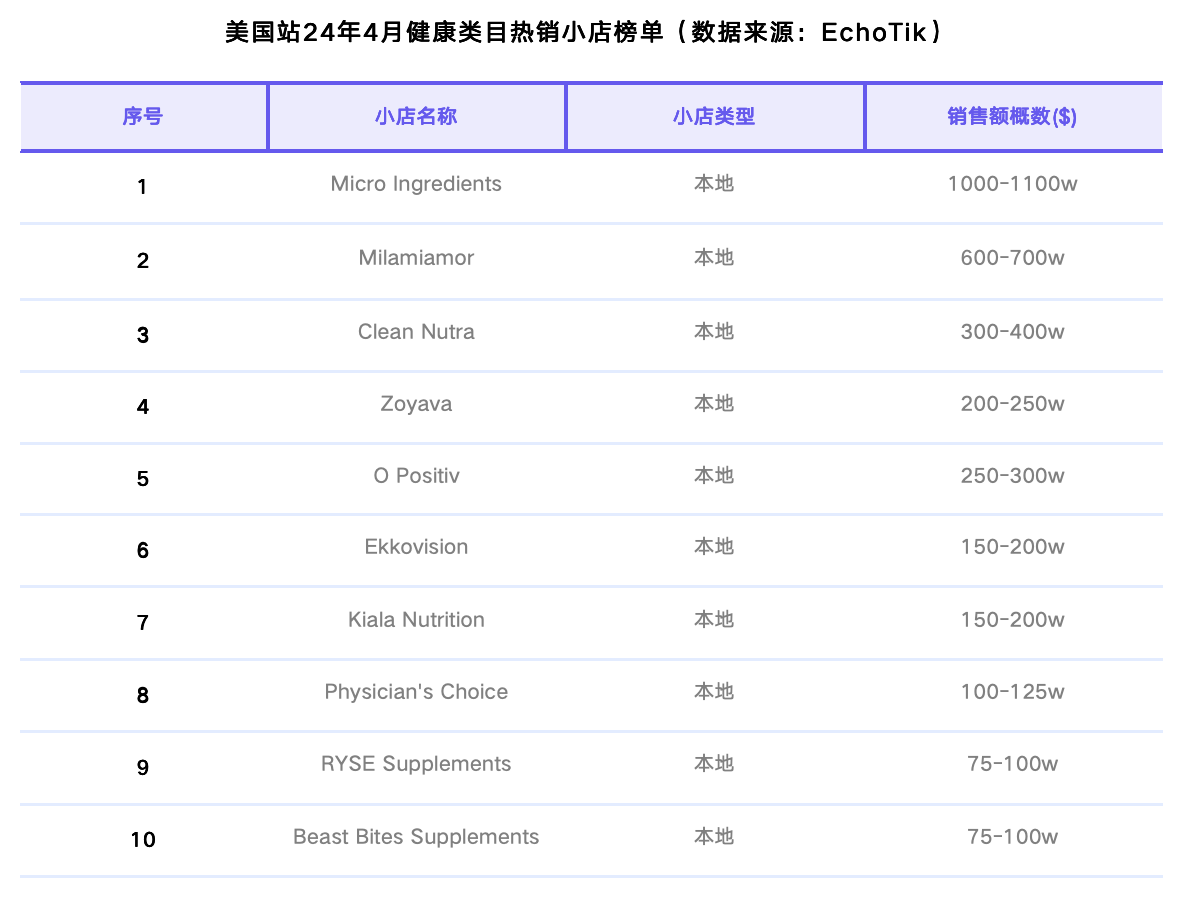Screen dimensions: 1186x904
Task: Click the table title mentioning EchoTik
Action: [x=584, y=33]
